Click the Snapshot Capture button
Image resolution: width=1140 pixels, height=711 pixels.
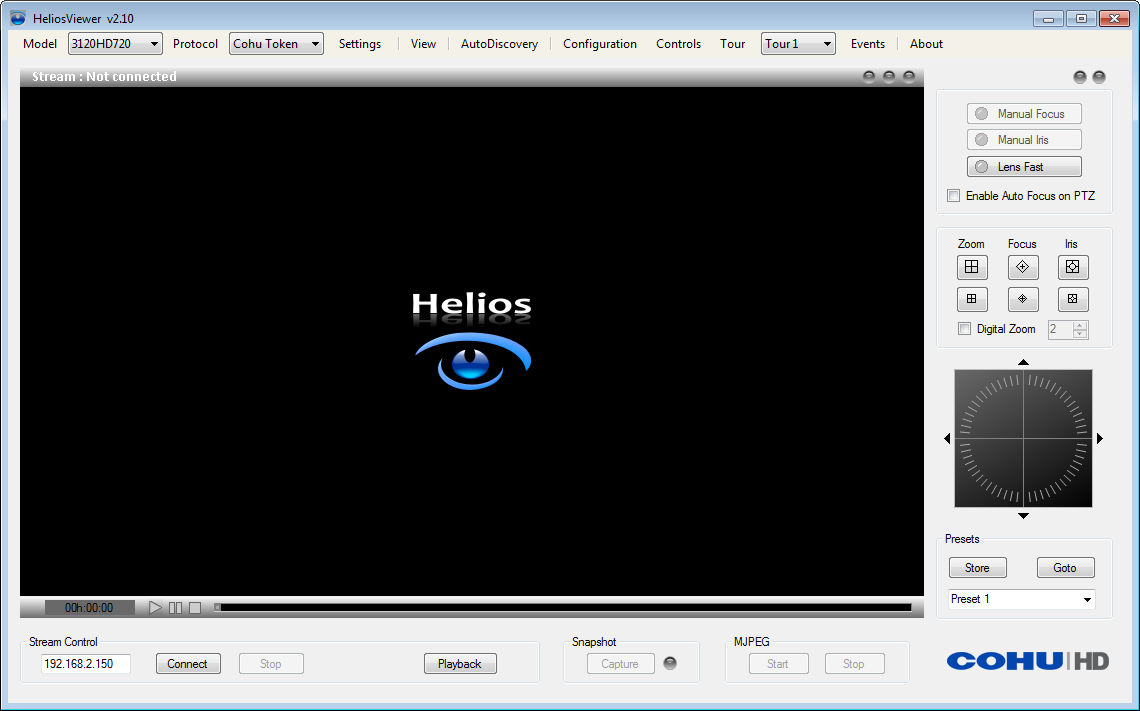point(620,664)
